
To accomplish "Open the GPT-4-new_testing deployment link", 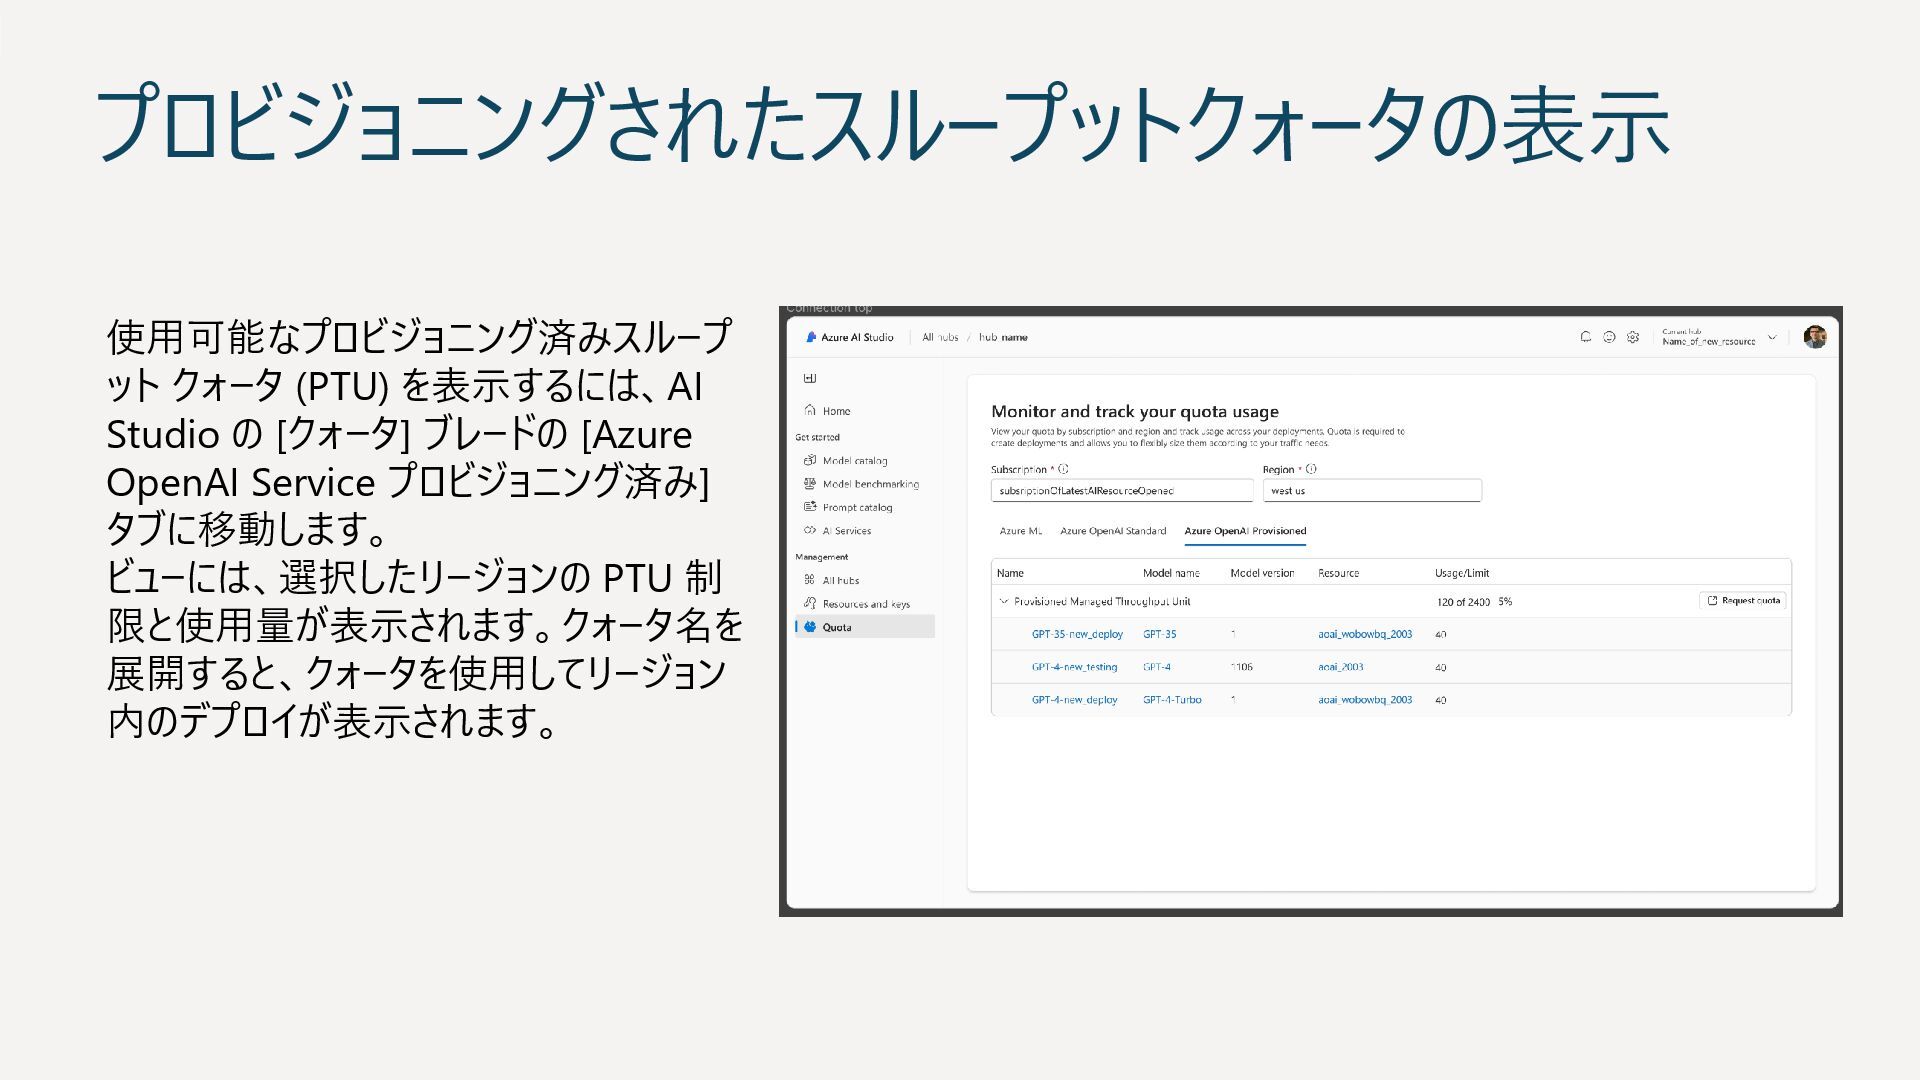I will click(x=1074, y=667).
